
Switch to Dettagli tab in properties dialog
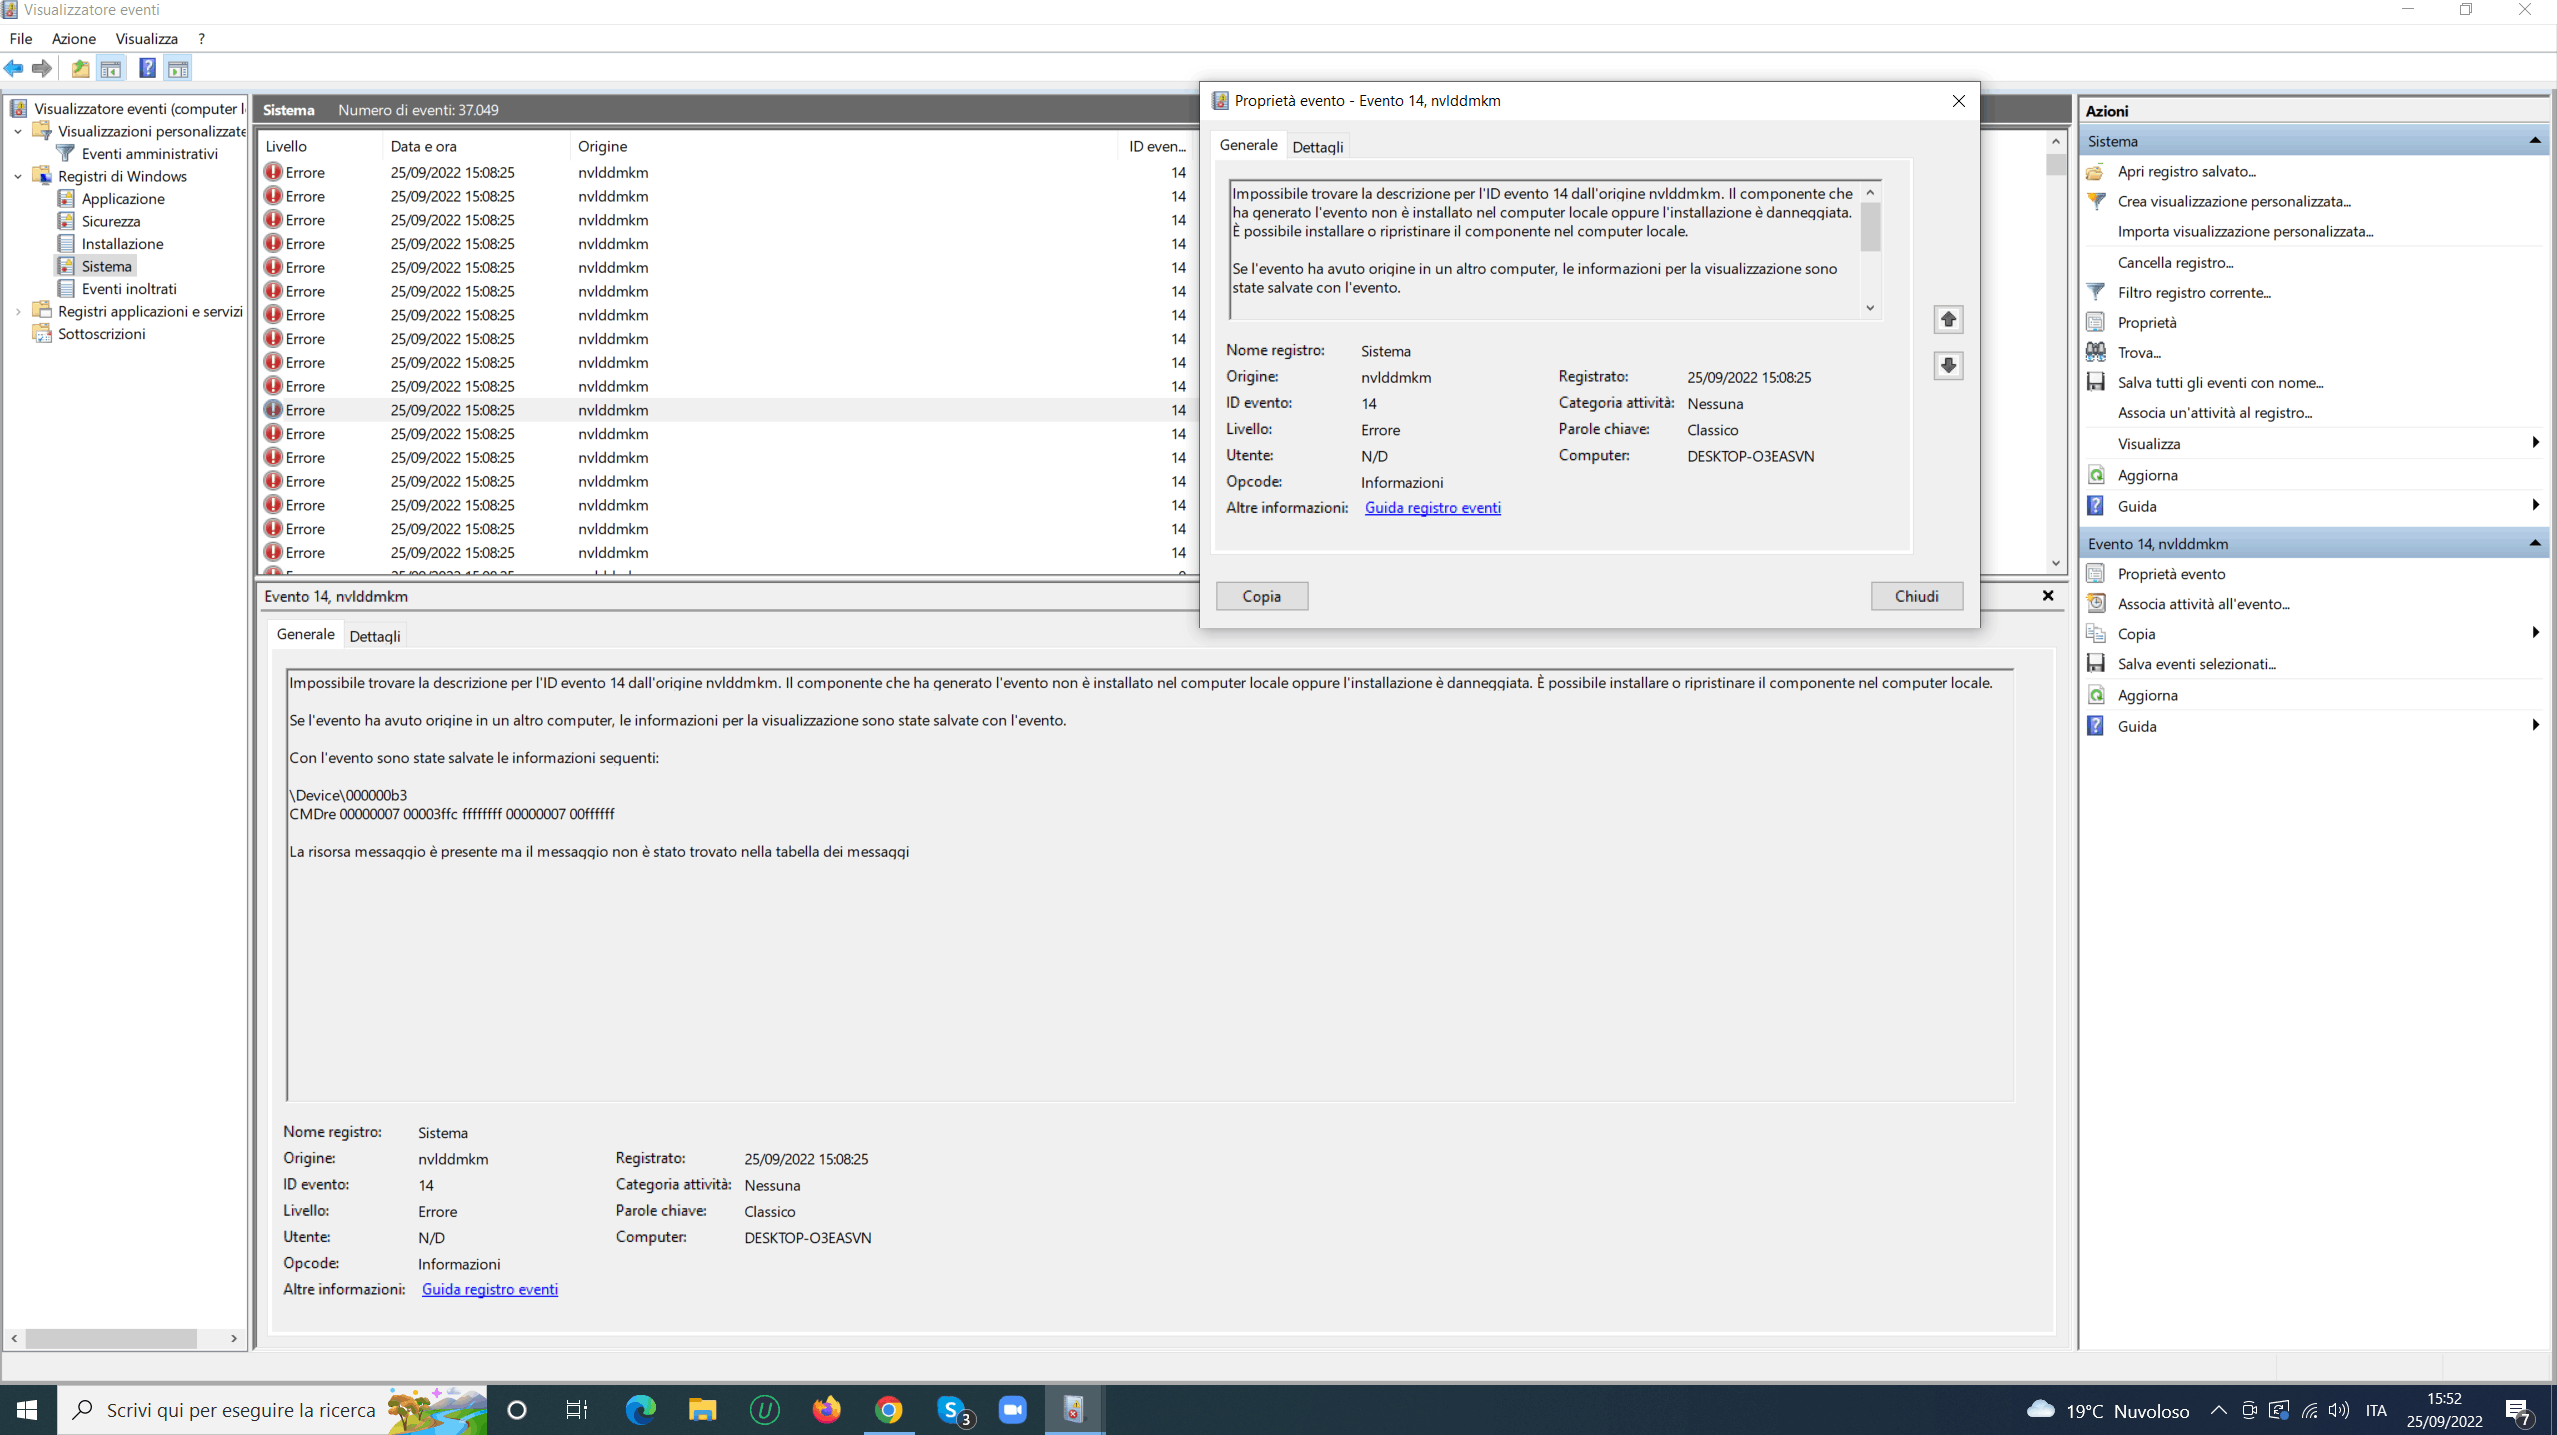click(1317, 147)
